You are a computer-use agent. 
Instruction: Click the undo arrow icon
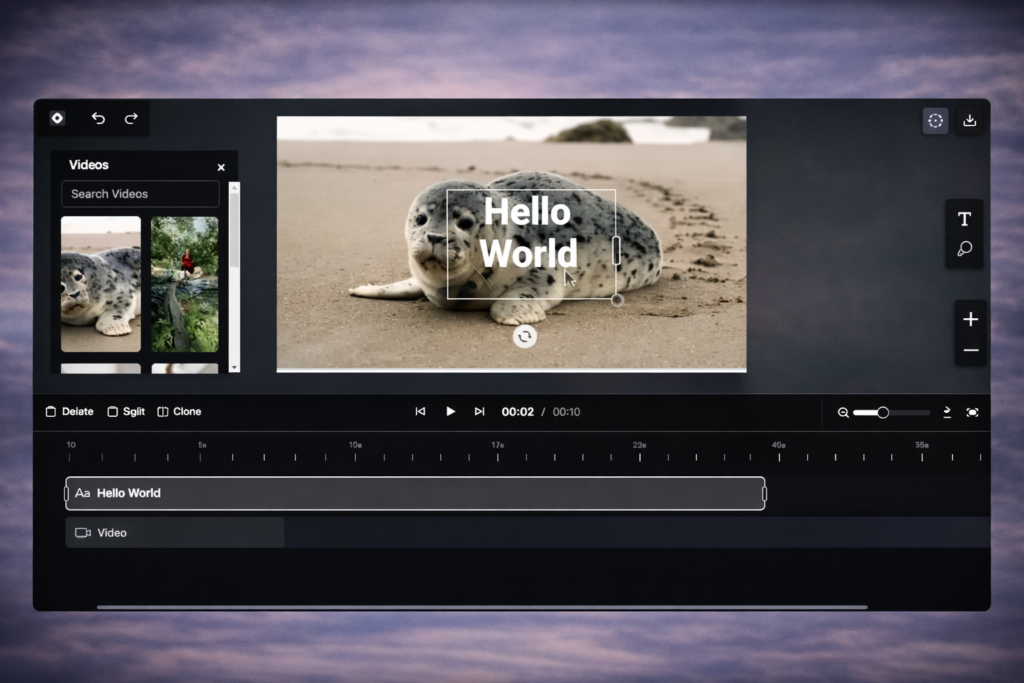(x=98, y=118)
